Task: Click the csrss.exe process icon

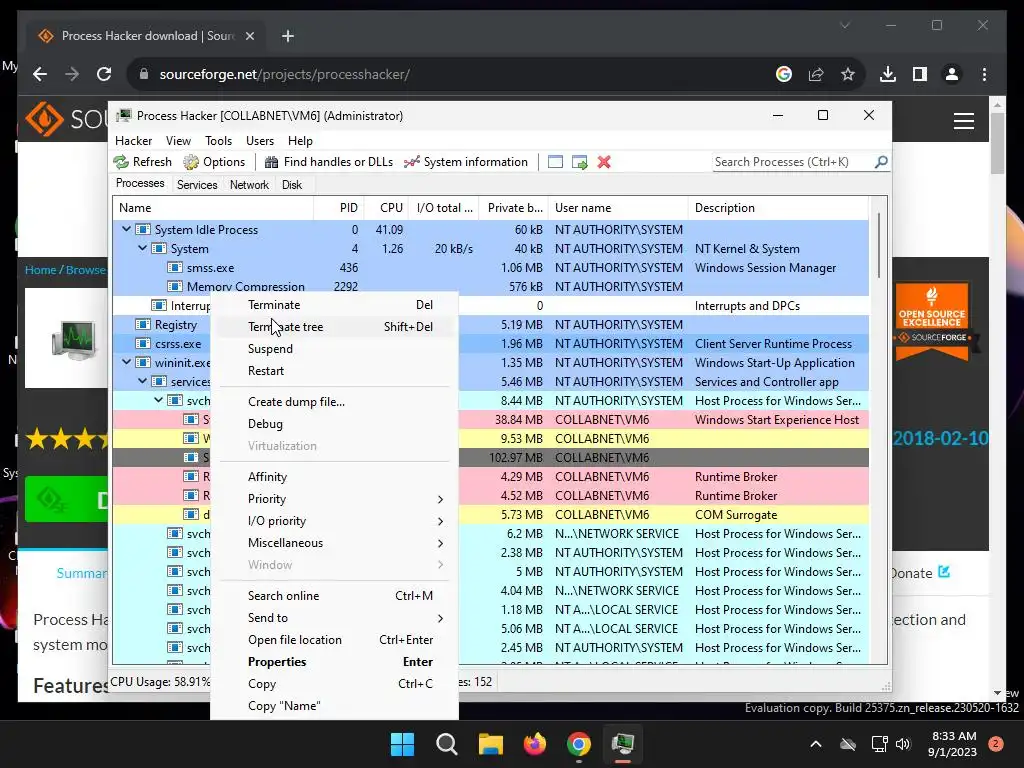Action: pos(142,344)
